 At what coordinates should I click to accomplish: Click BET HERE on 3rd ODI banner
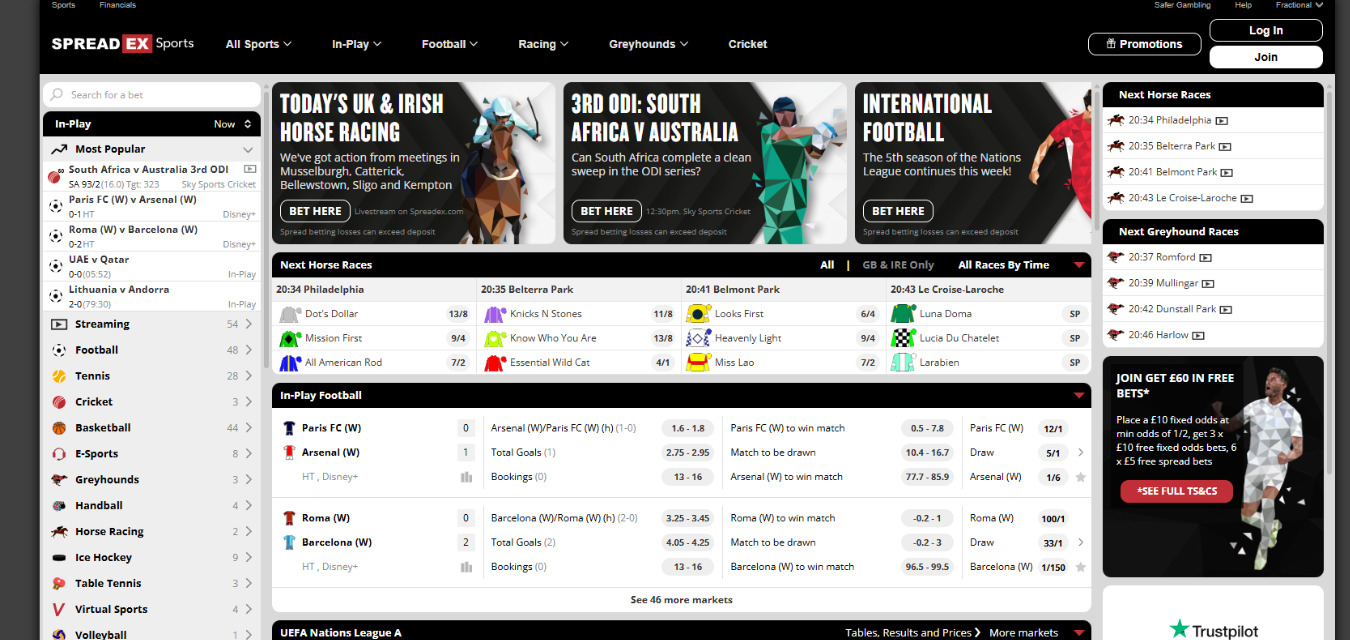607,211
